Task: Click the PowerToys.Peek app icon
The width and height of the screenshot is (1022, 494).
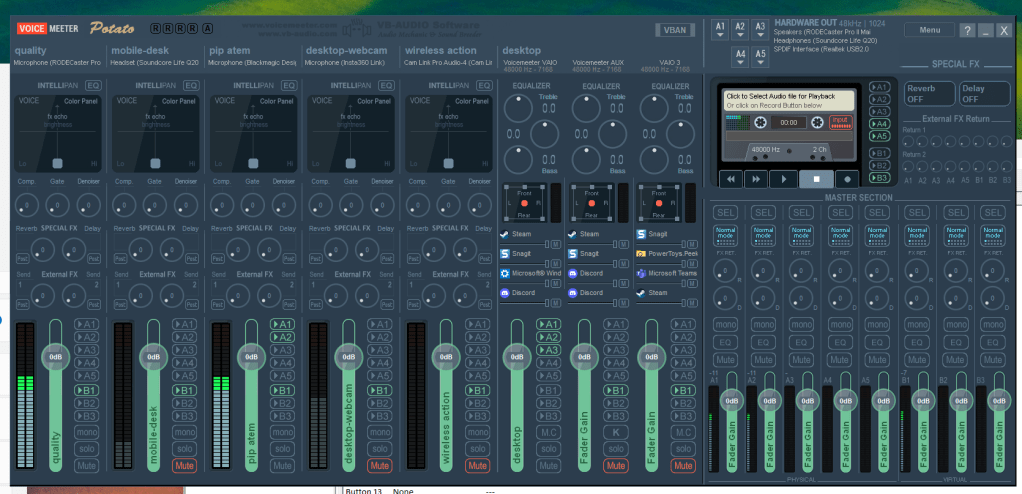Action: click(x=641, y=254)
